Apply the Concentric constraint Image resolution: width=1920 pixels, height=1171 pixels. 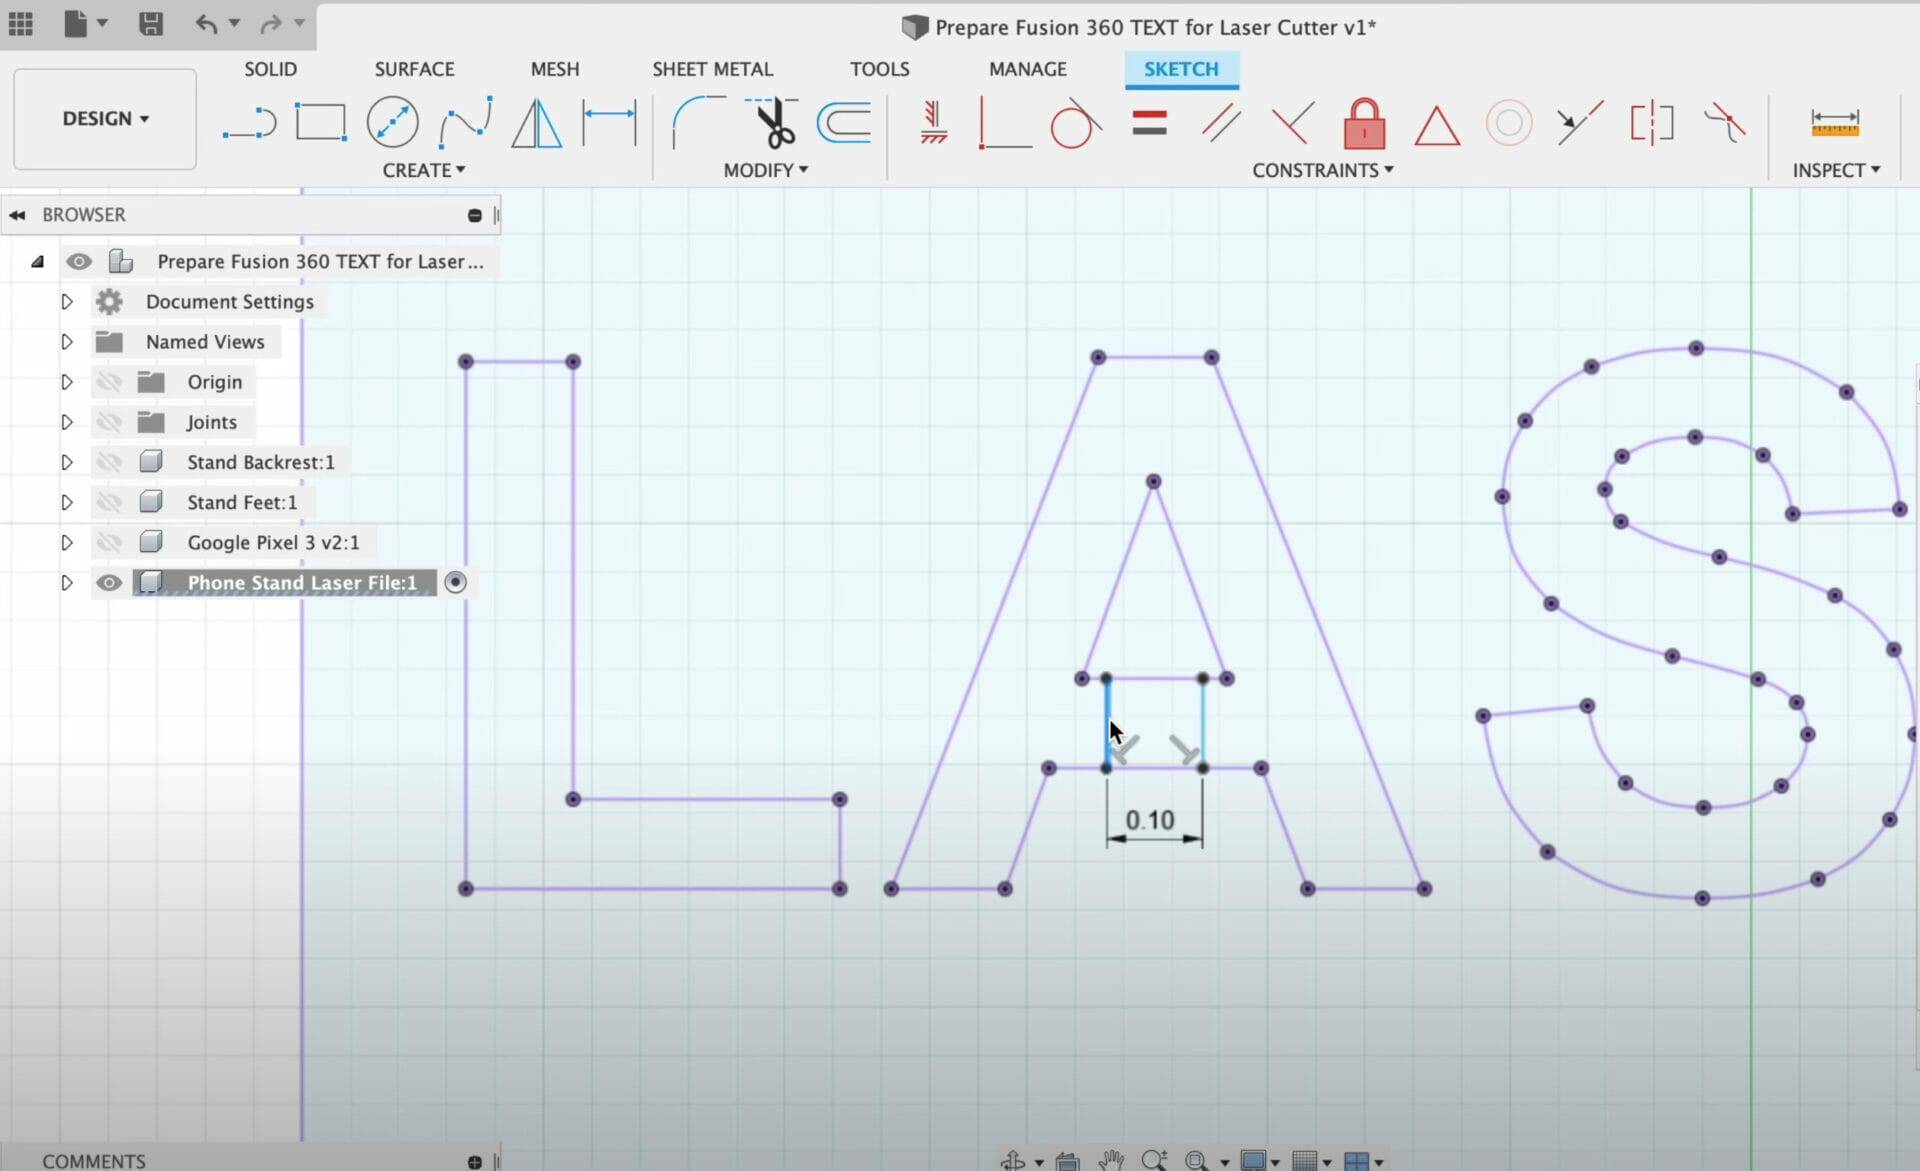[x=1509, y=123]
